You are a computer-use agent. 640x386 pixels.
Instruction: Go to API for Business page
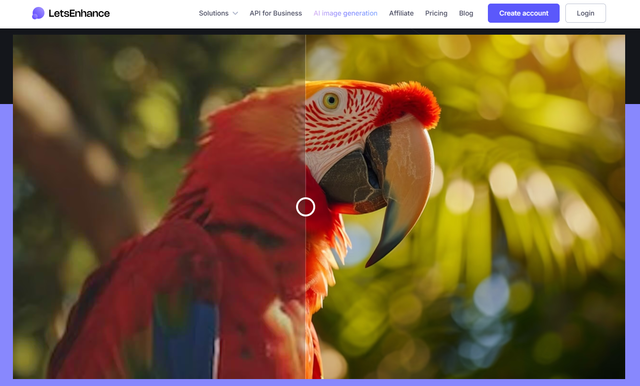coord(276,13)
